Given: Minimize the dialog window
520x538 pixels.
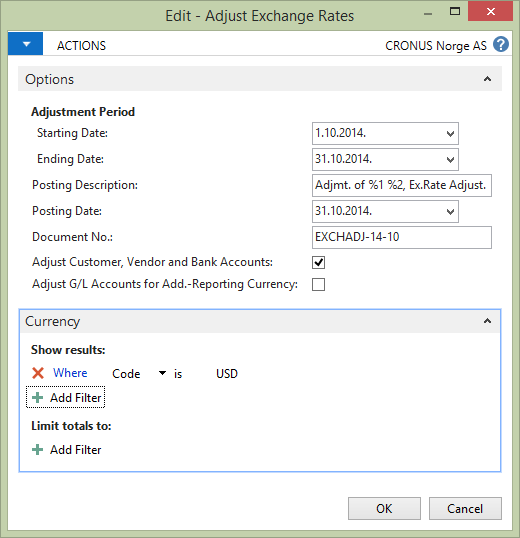Looking at the screenshot, I should tap(428, 14).
